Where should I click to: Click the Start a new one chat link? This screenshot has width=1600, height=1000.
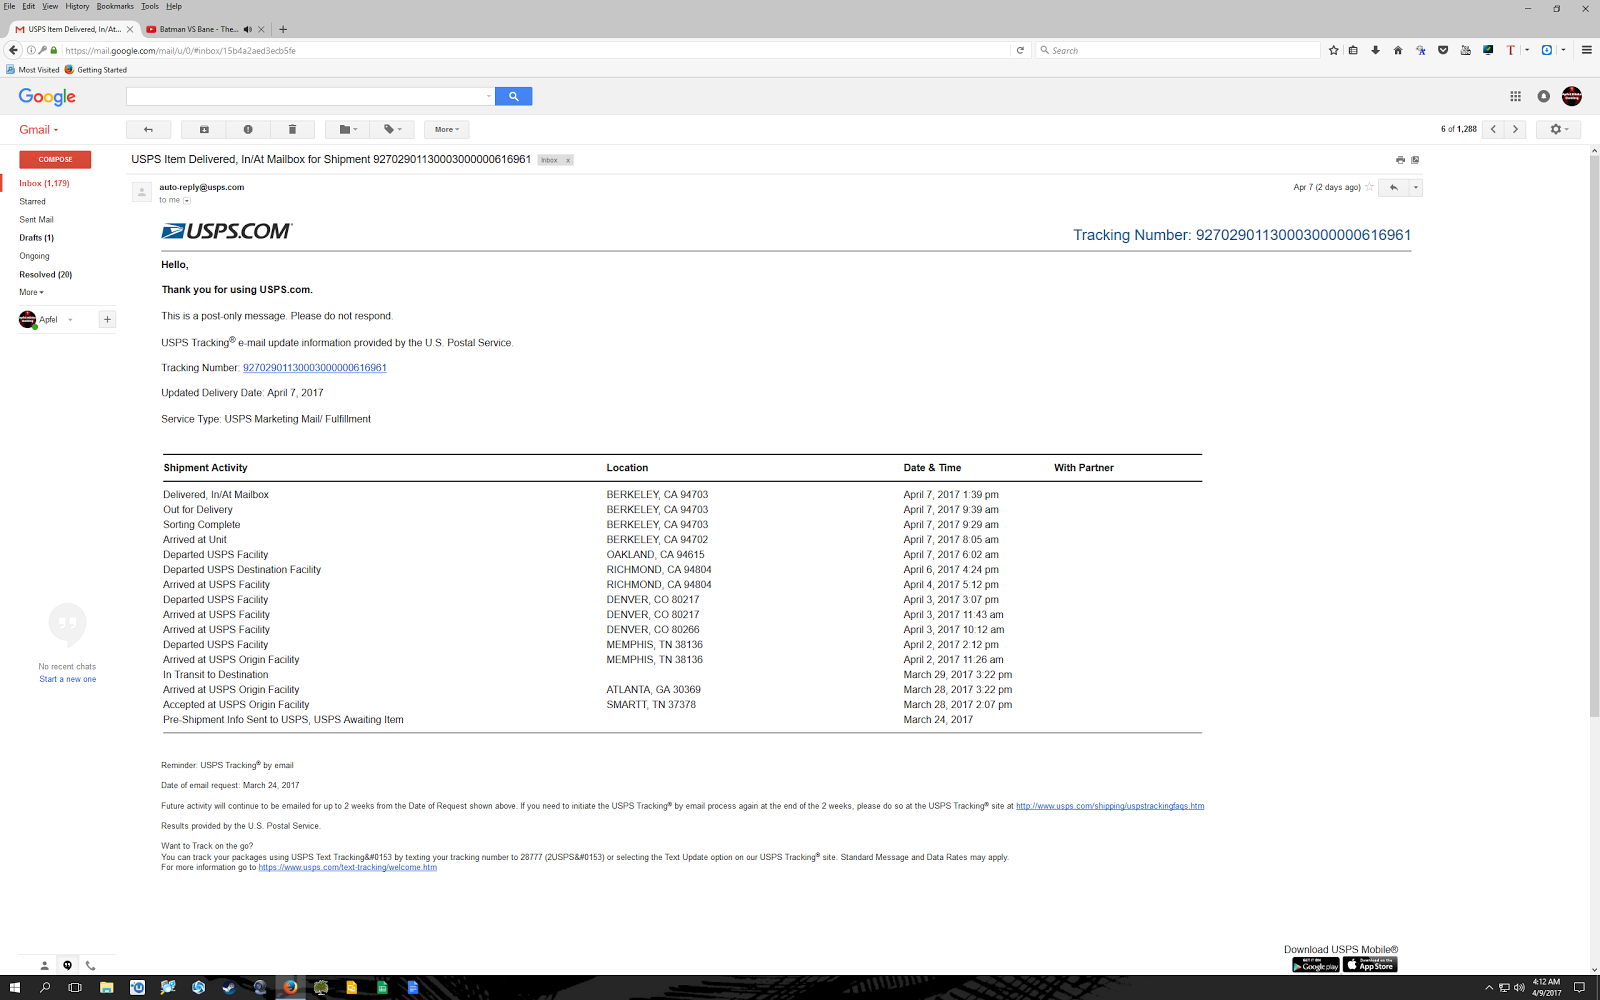pyautogui.click(x=68, y=679)
